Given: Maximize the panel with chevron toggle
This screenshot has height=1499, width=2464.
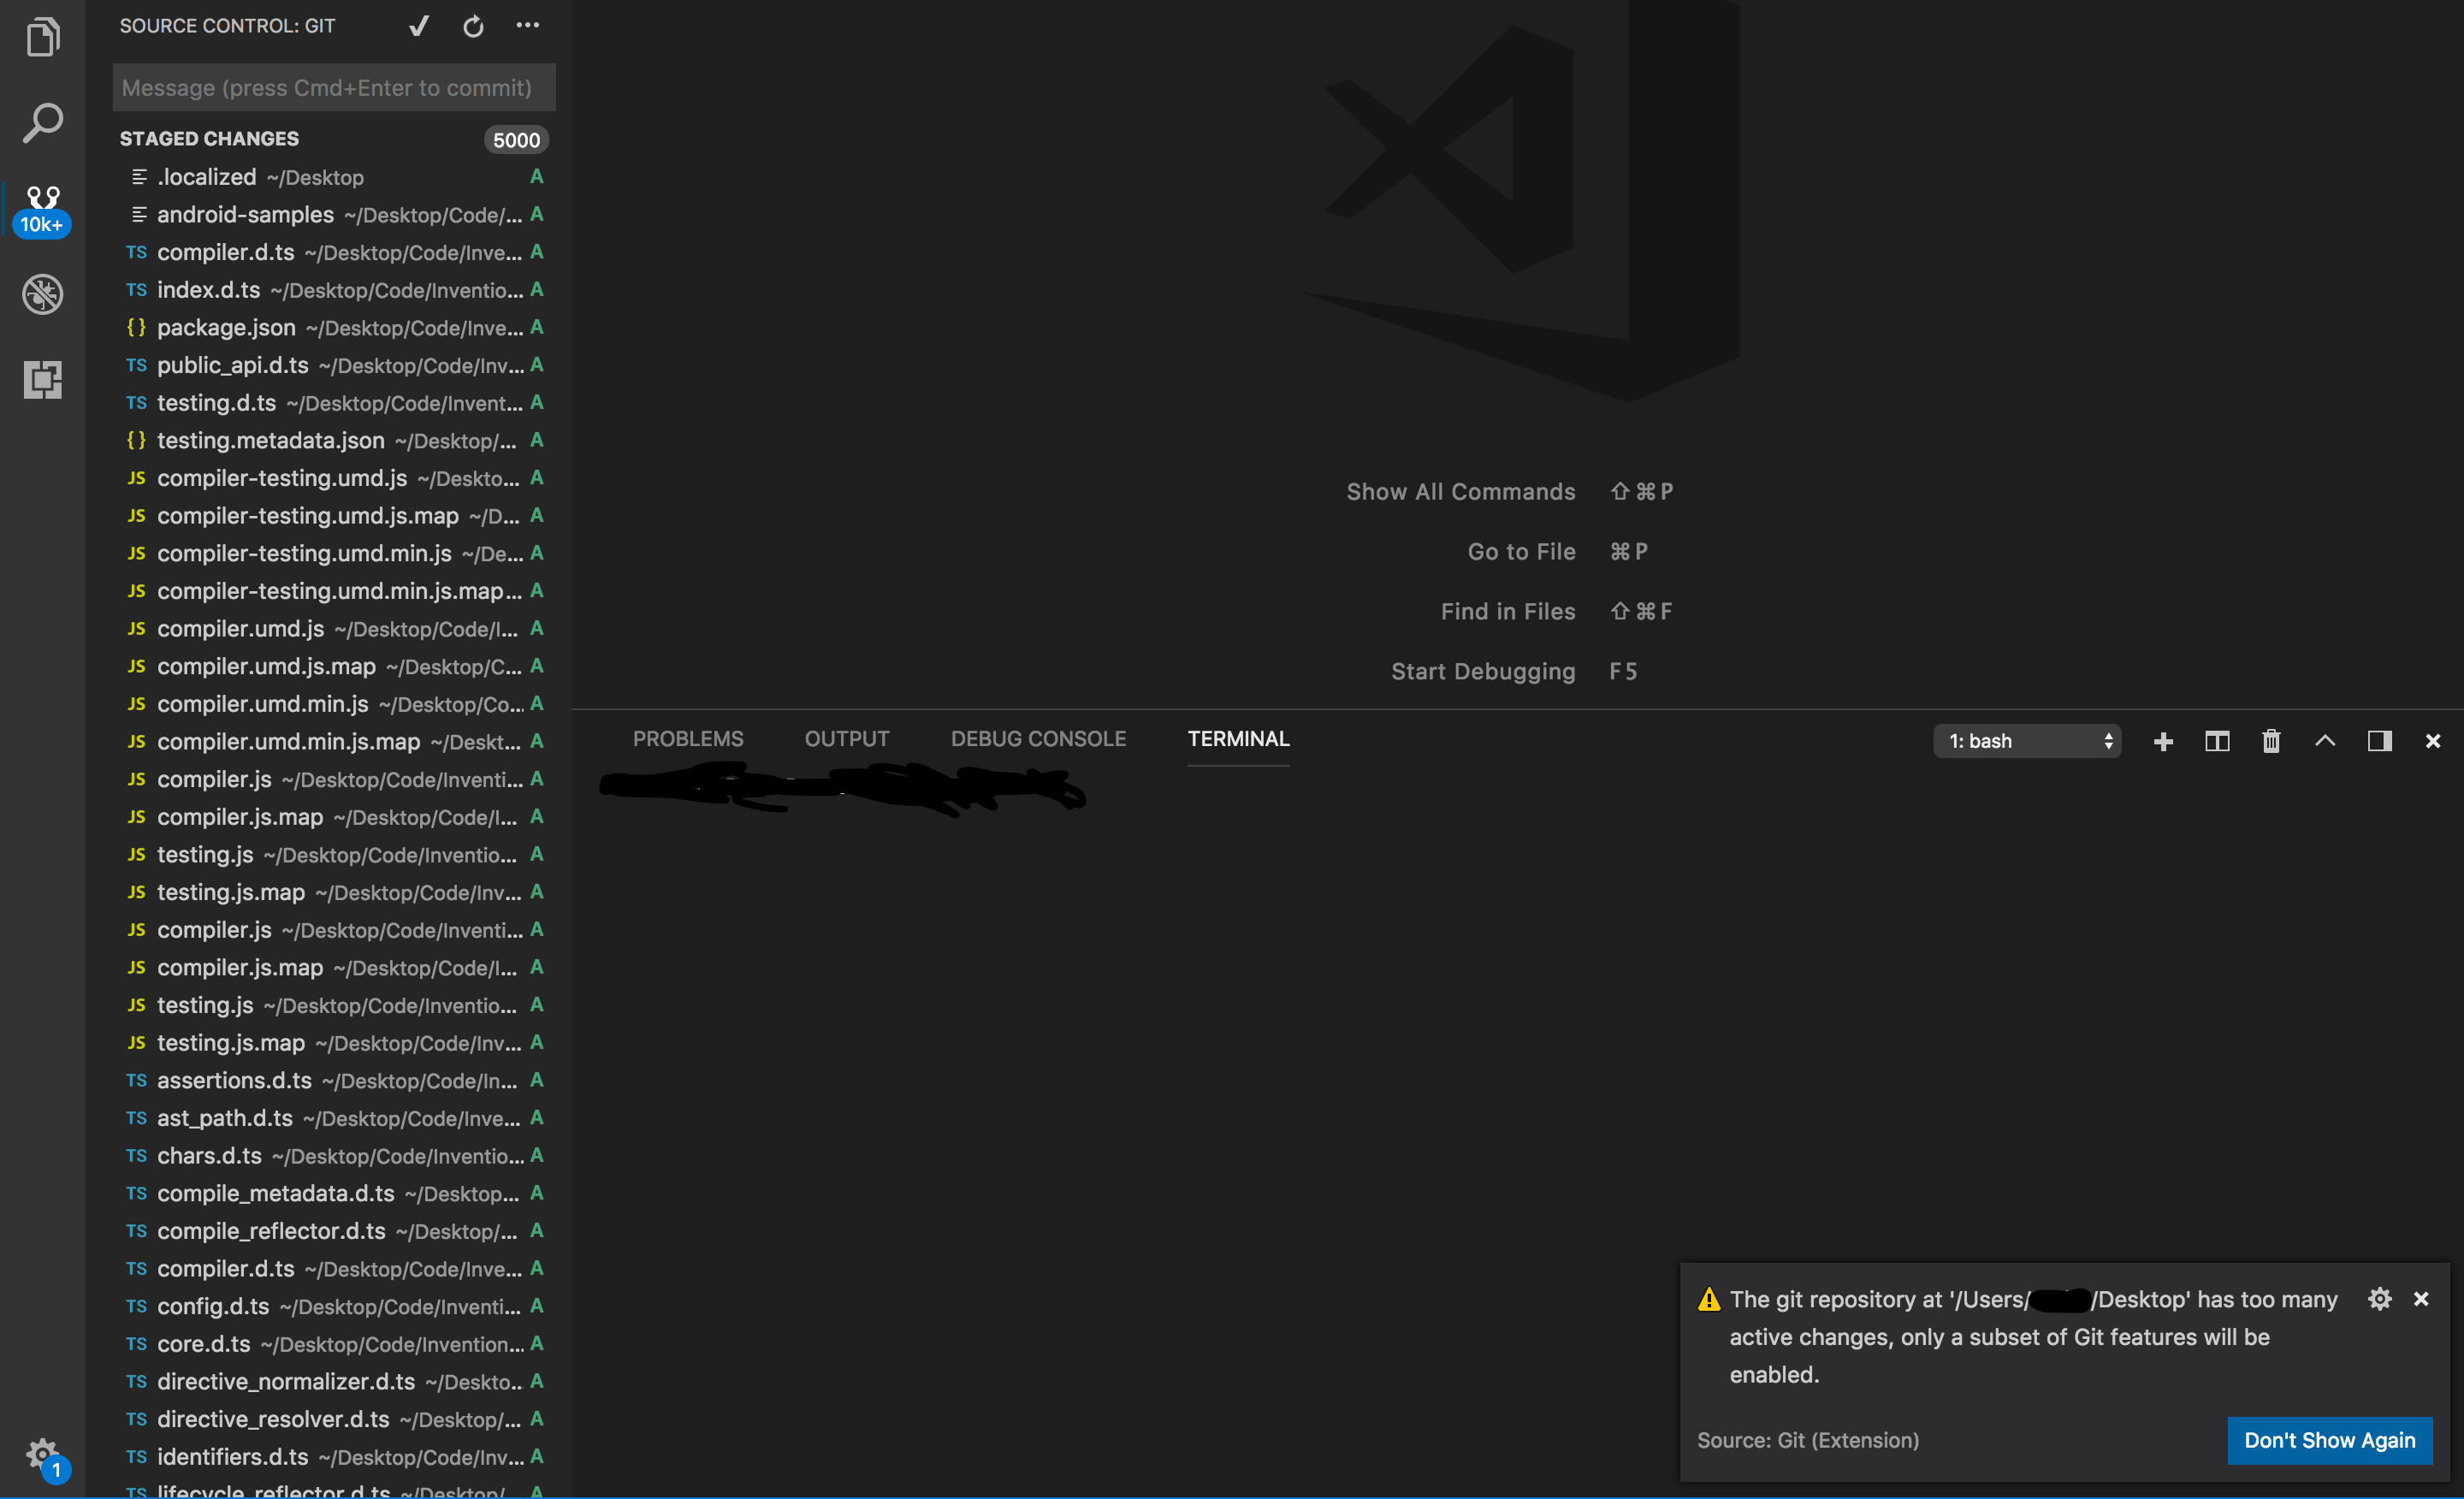Looking at the screenshot, I should click(2325, 741).
